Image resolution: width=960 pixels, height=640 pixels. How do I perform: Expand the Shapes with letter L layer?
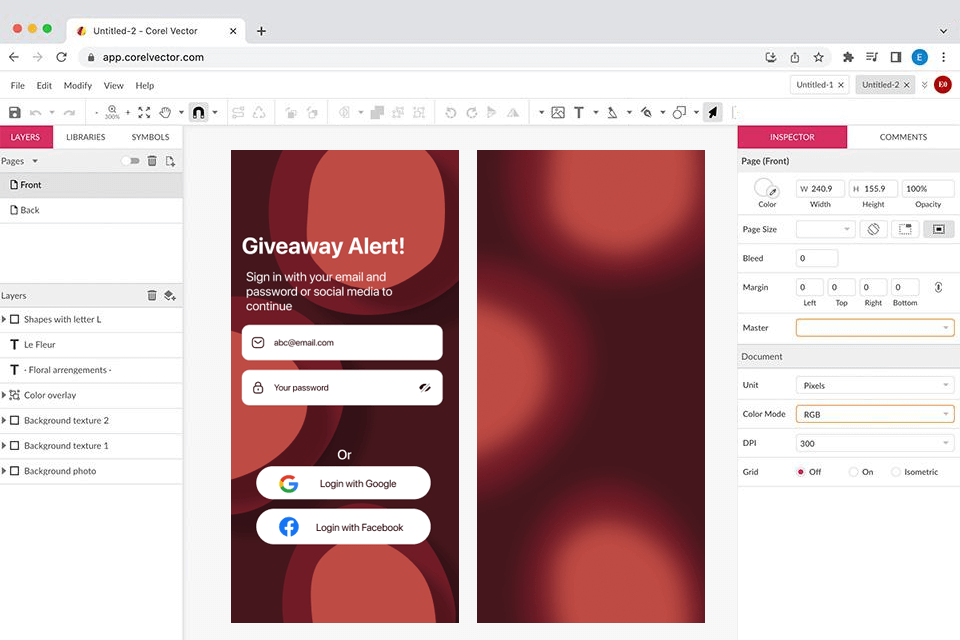pyautogui.click(x=4, y=320)
